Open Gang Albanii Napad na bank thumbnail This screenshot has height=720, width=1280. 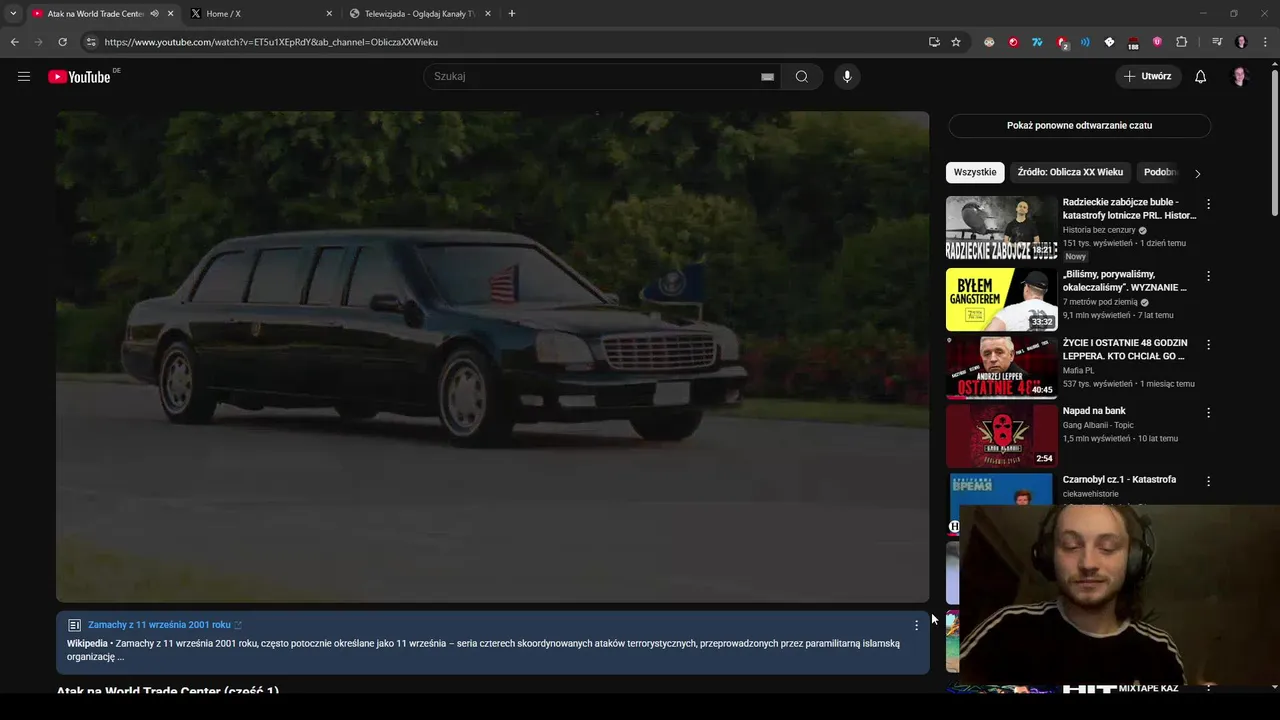[x=1001, y=436]
